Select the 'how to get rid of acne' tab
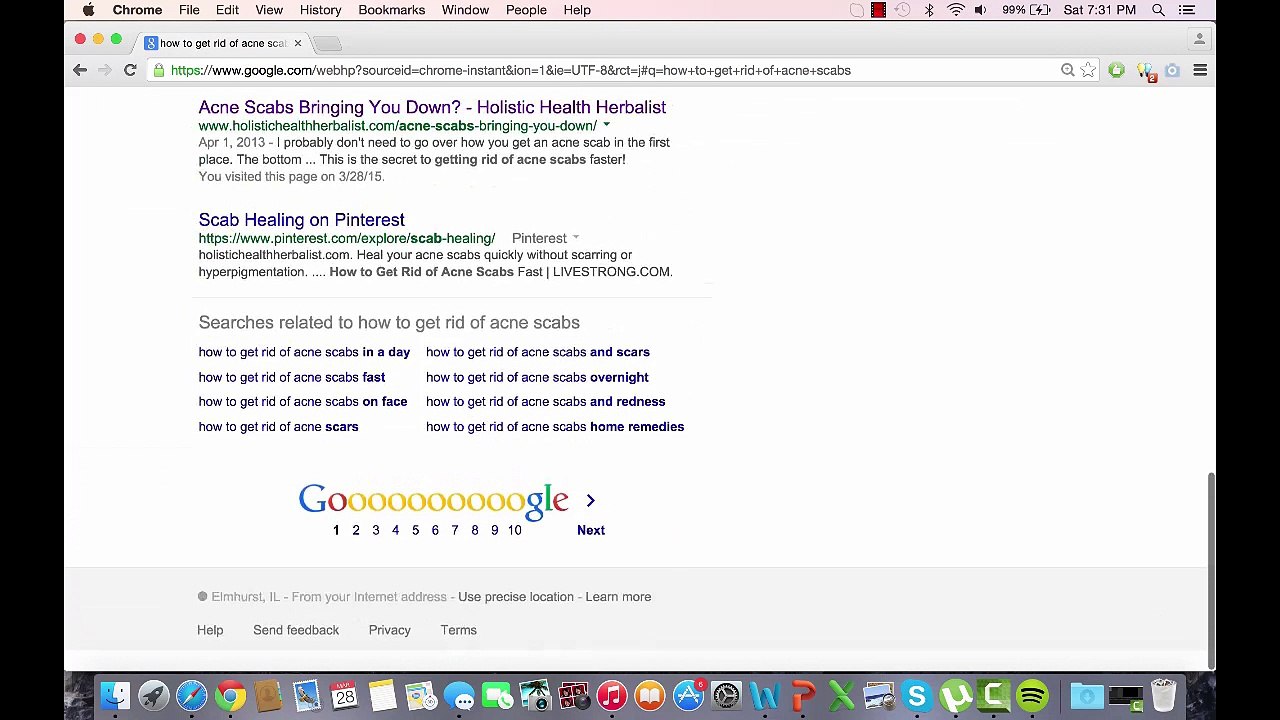This screenshot has width=1280, height=720. 222,43
